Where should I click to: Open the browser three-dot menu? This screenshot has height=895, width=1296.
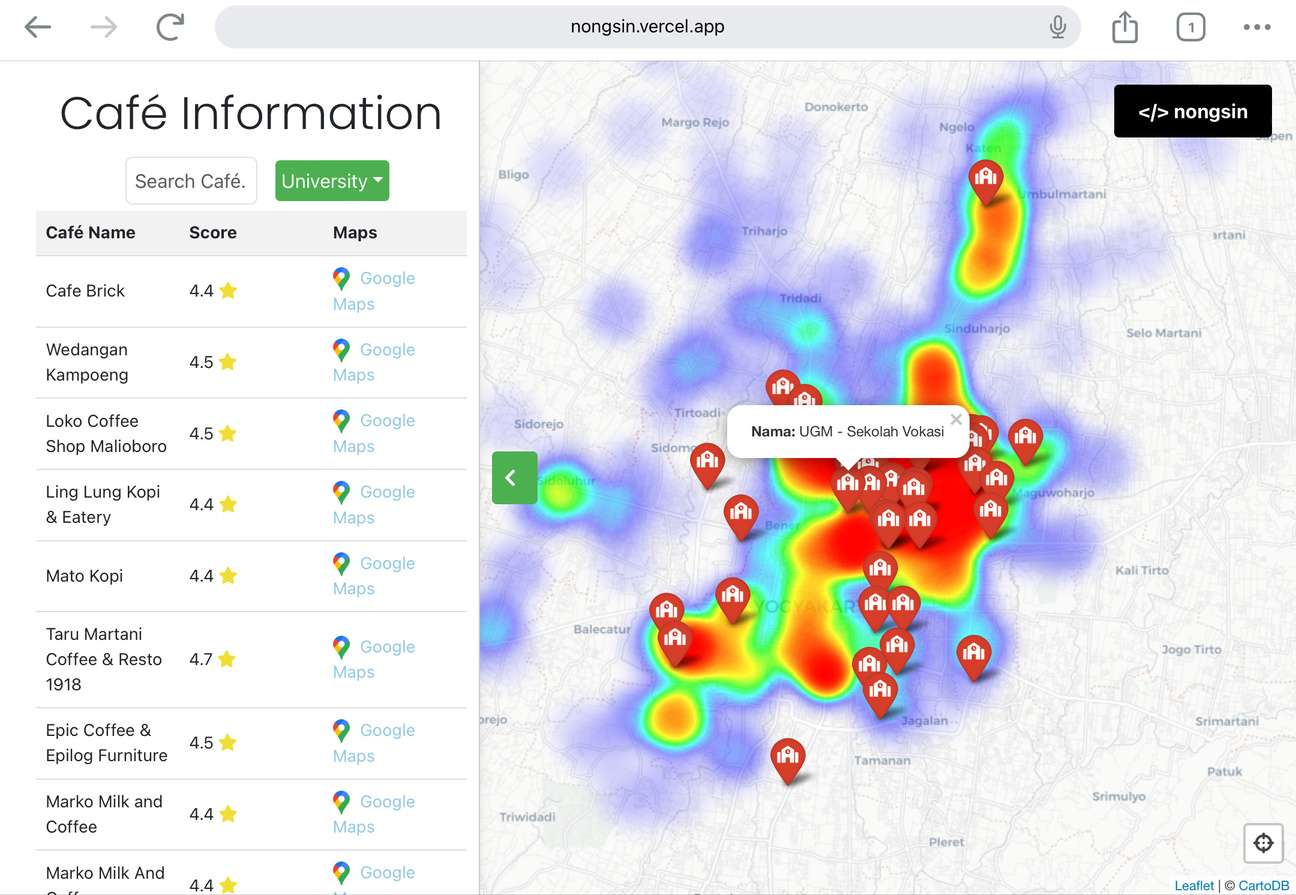(1257, 27)
